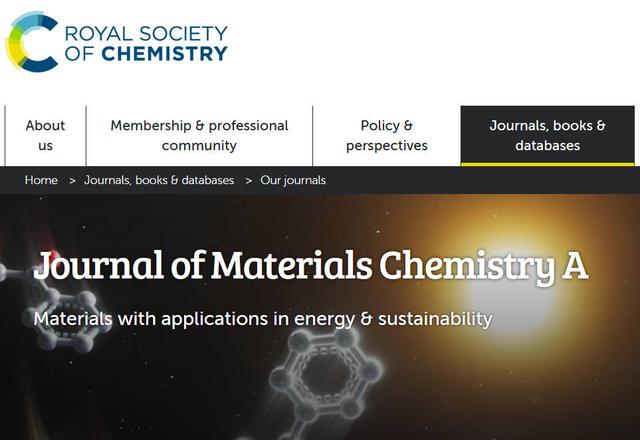Open the About us menu
The width and height of the screenshot is (640, 440).
tap(45, 135)
